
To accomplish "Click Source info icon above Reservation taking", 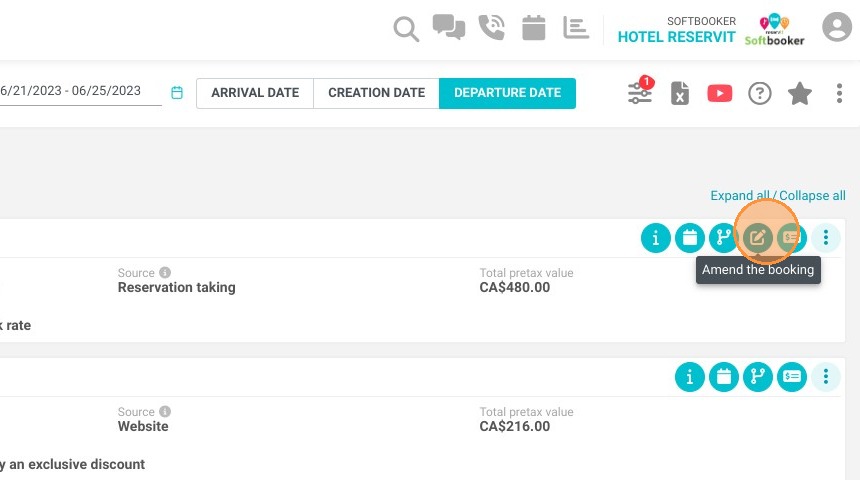I will click(x=165, y=272).
